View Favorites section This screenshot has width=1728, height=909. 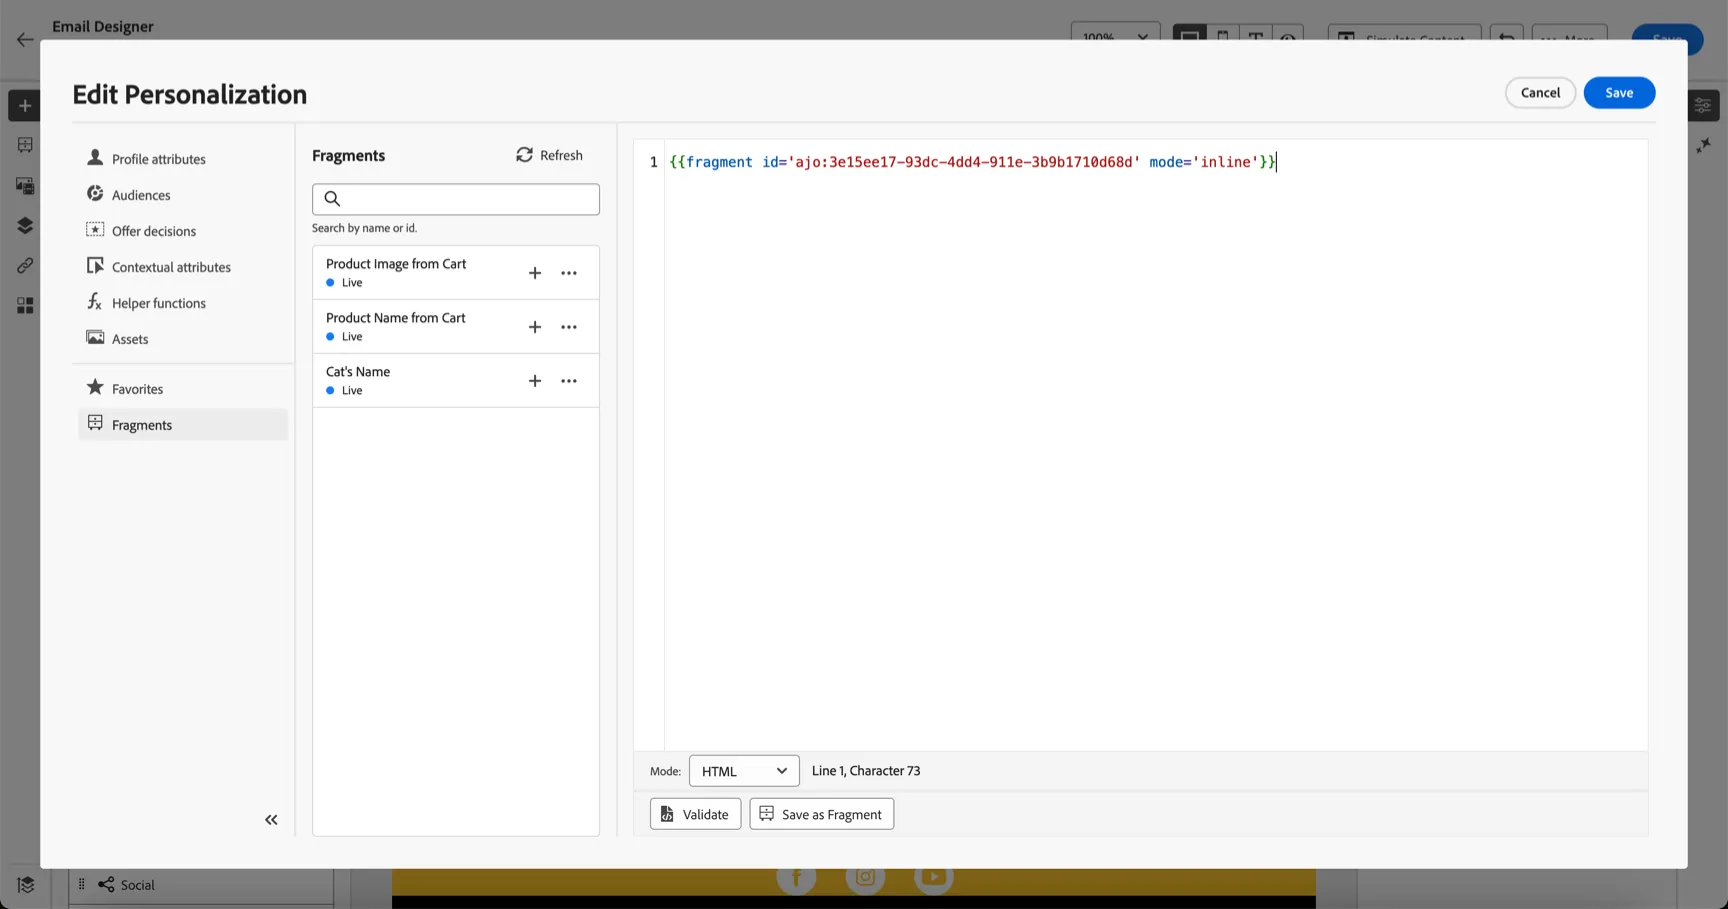tap(183, 389)
